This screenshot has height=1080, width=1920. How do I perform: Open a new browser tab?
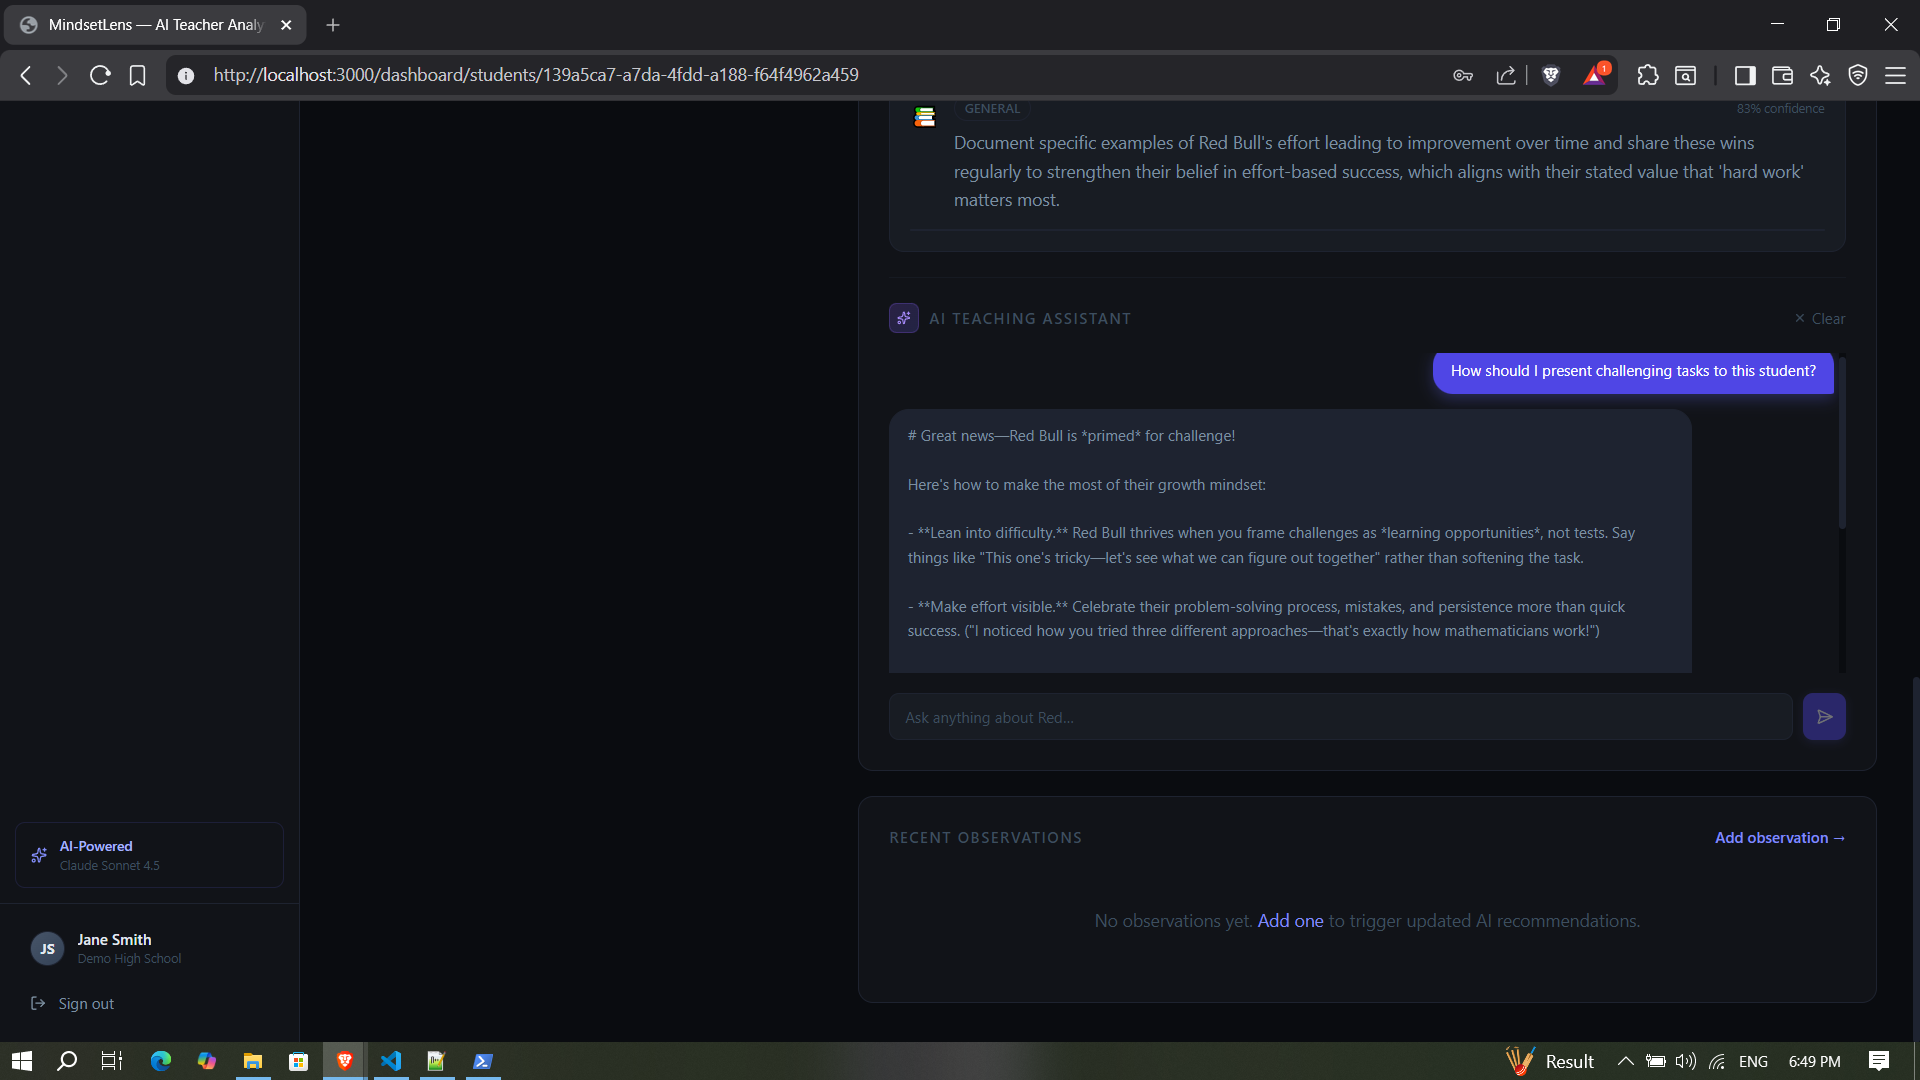tap(333, 25)
